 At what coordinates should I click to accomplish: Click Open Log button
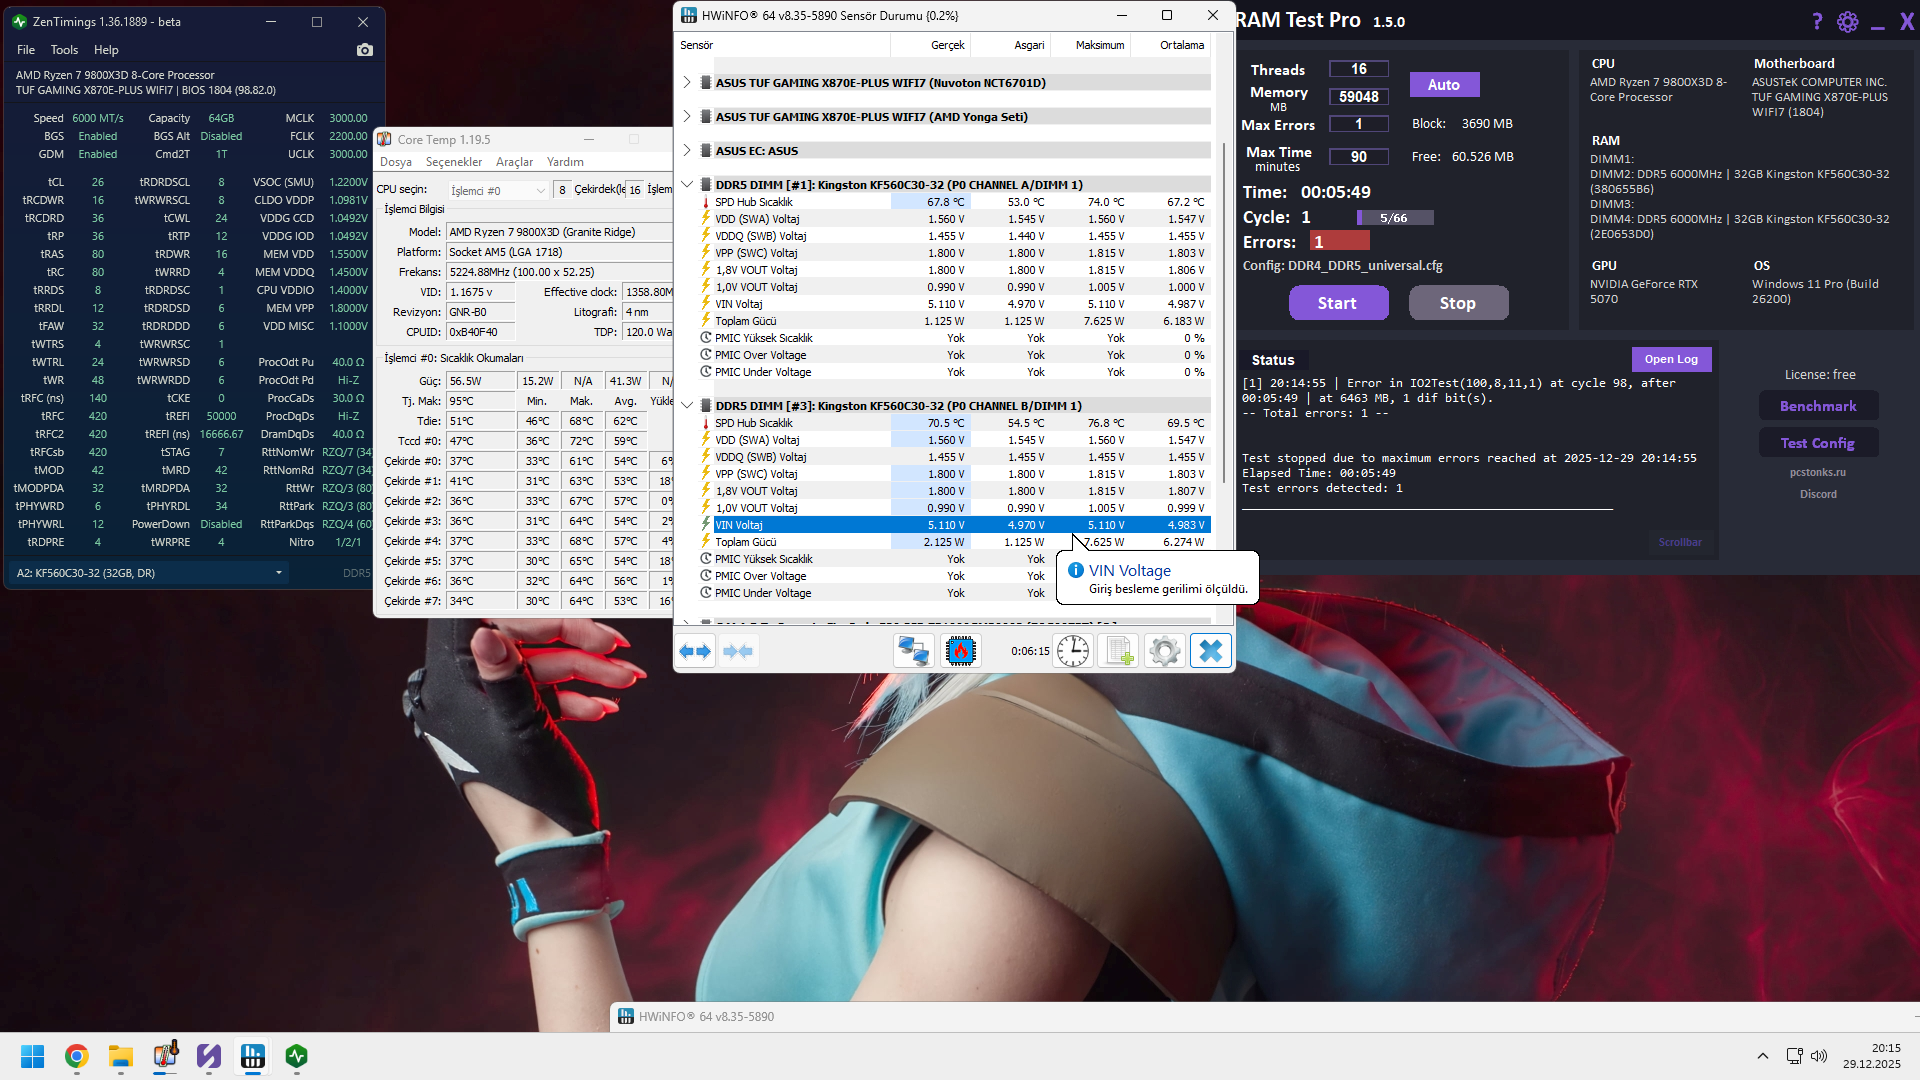(x=1671, y=359)
